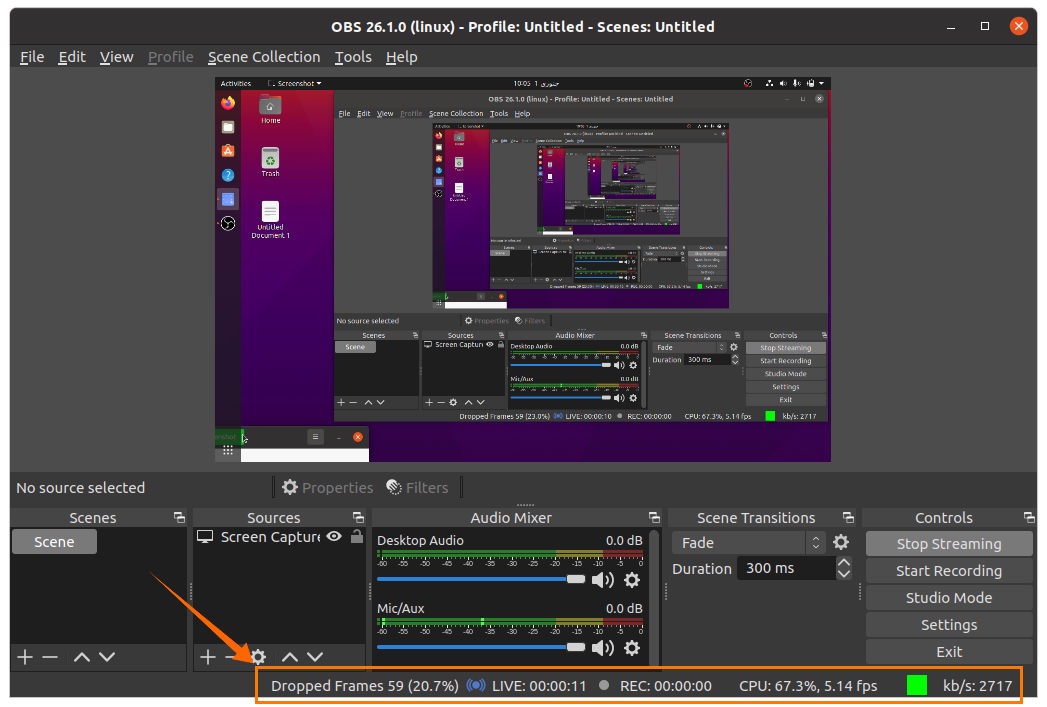Add a new scene with plus icon
Screen dimensions: 1047x707
(25, 657)
